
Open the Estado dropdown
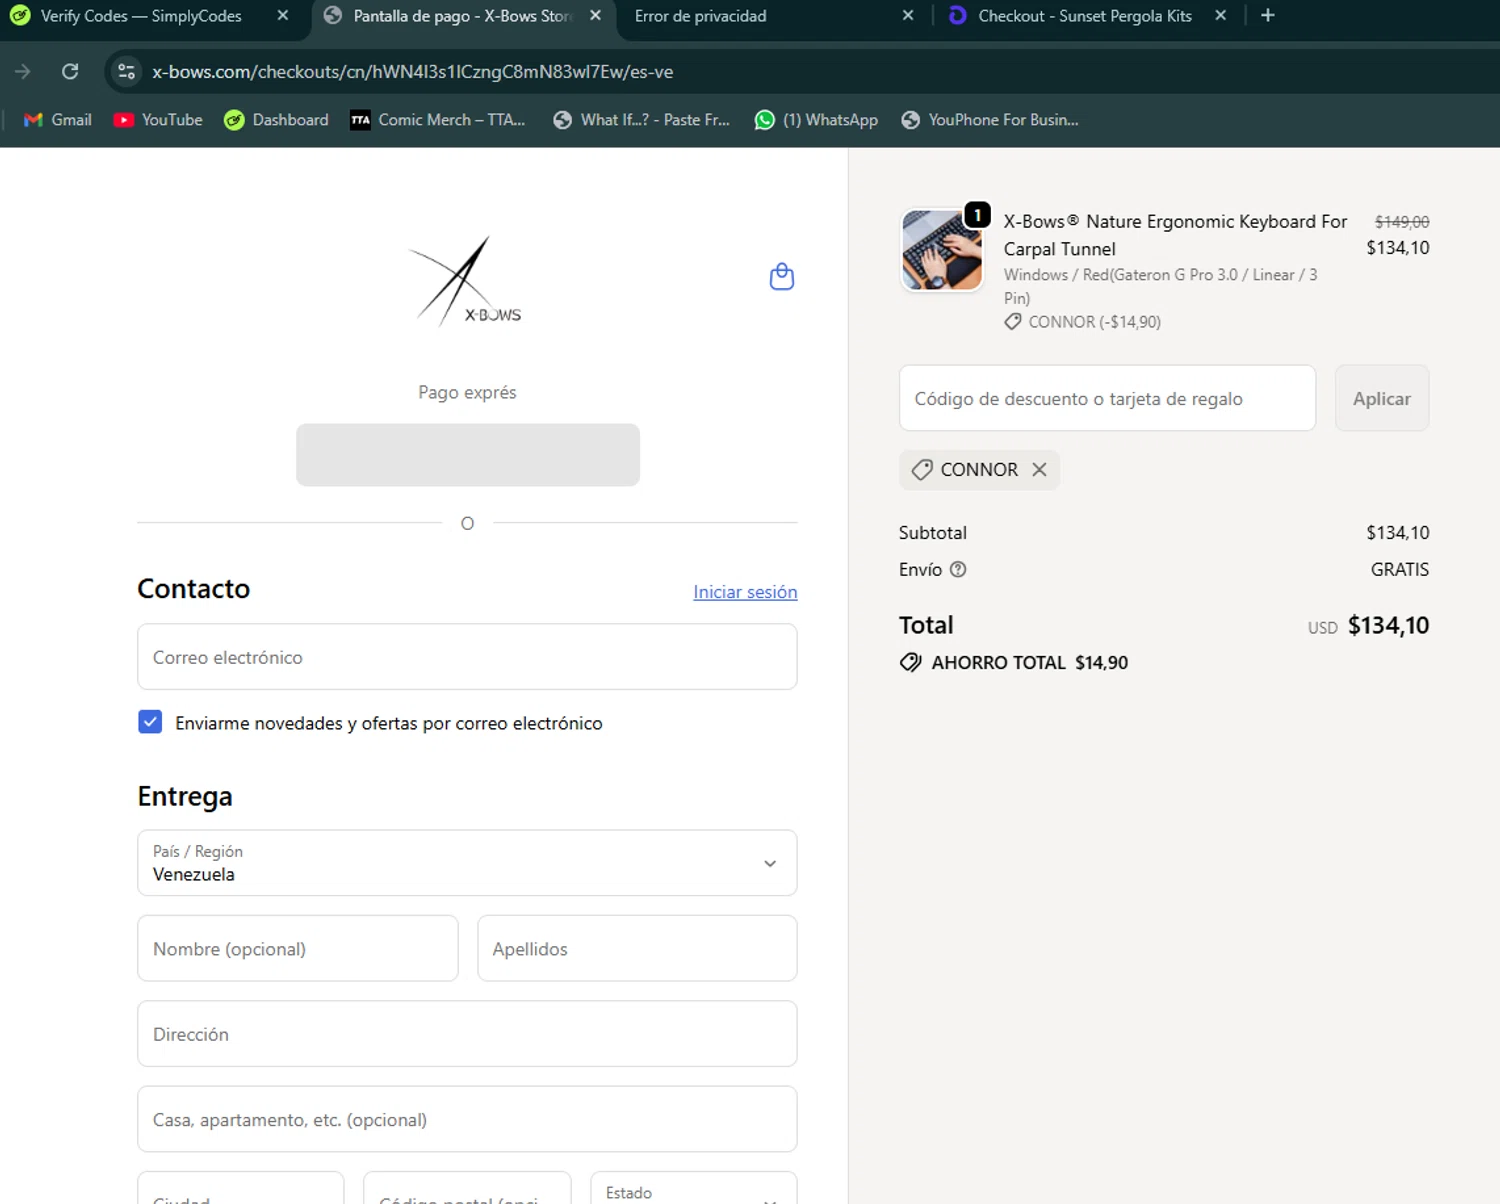point(694,1188)
